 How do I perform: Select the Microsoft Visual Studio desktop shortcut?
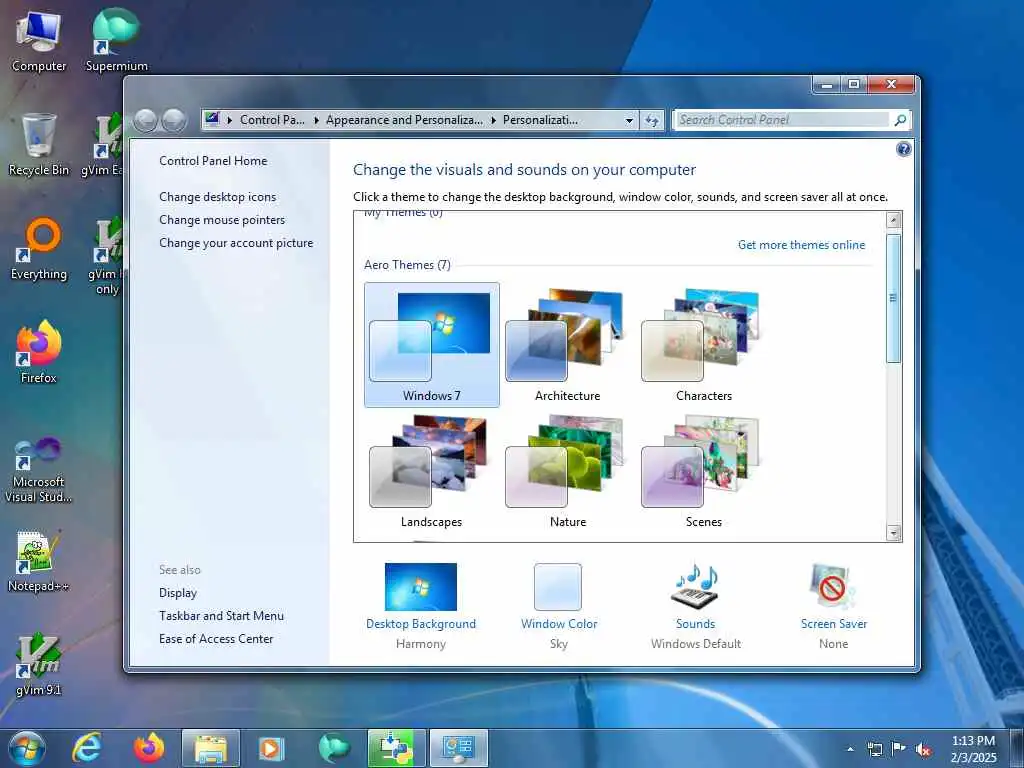tap(39, 470)
